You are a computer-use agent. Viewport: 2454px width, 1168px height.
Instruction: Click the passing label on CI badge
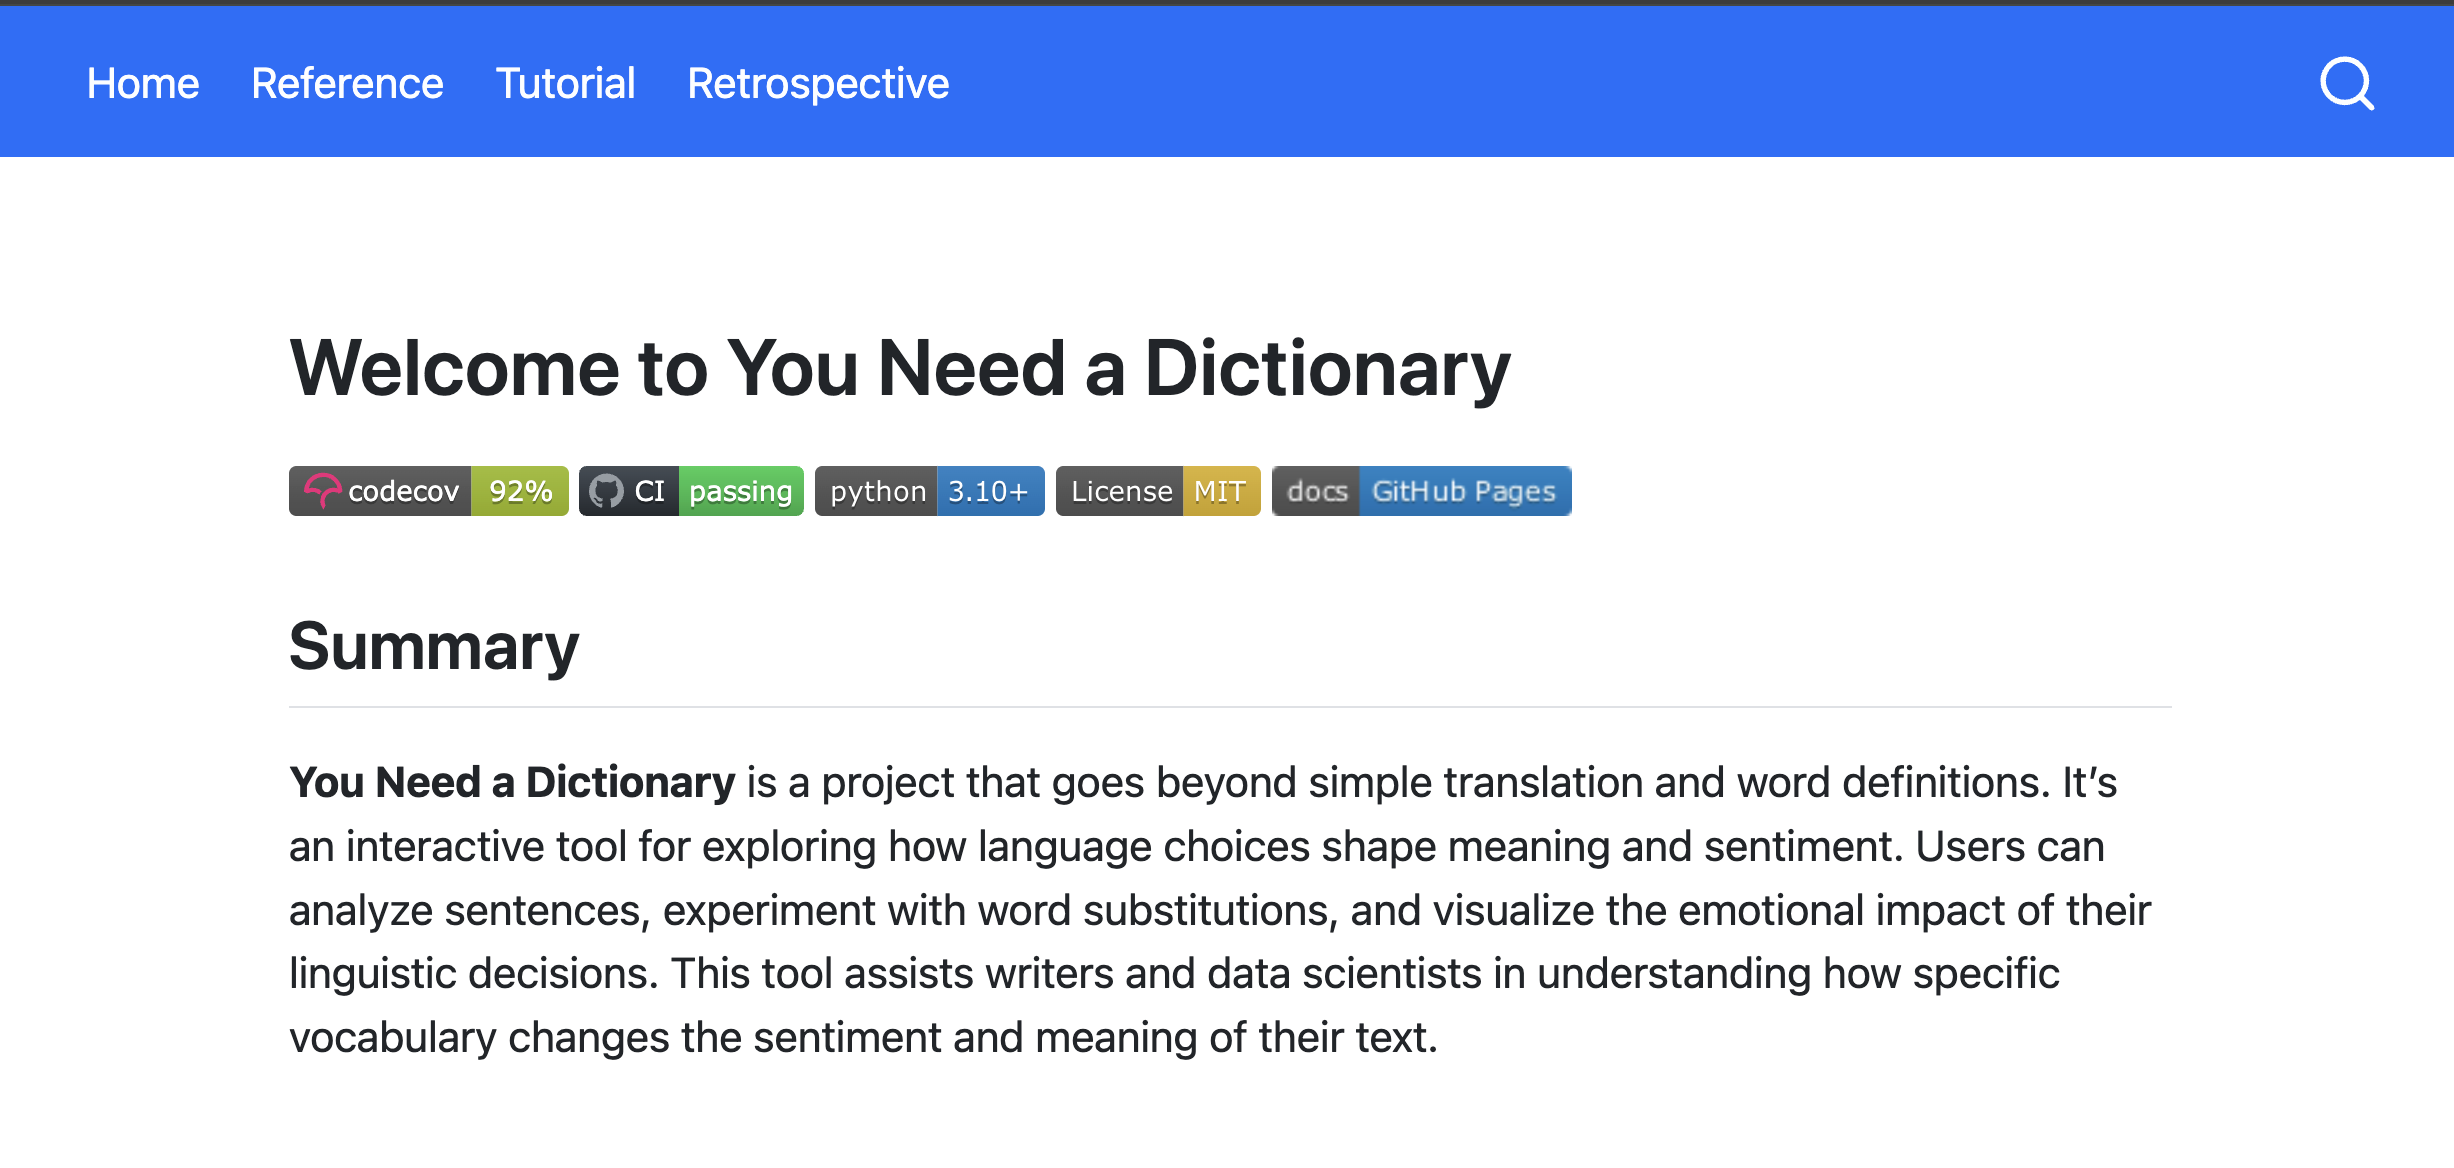[740, 491]
